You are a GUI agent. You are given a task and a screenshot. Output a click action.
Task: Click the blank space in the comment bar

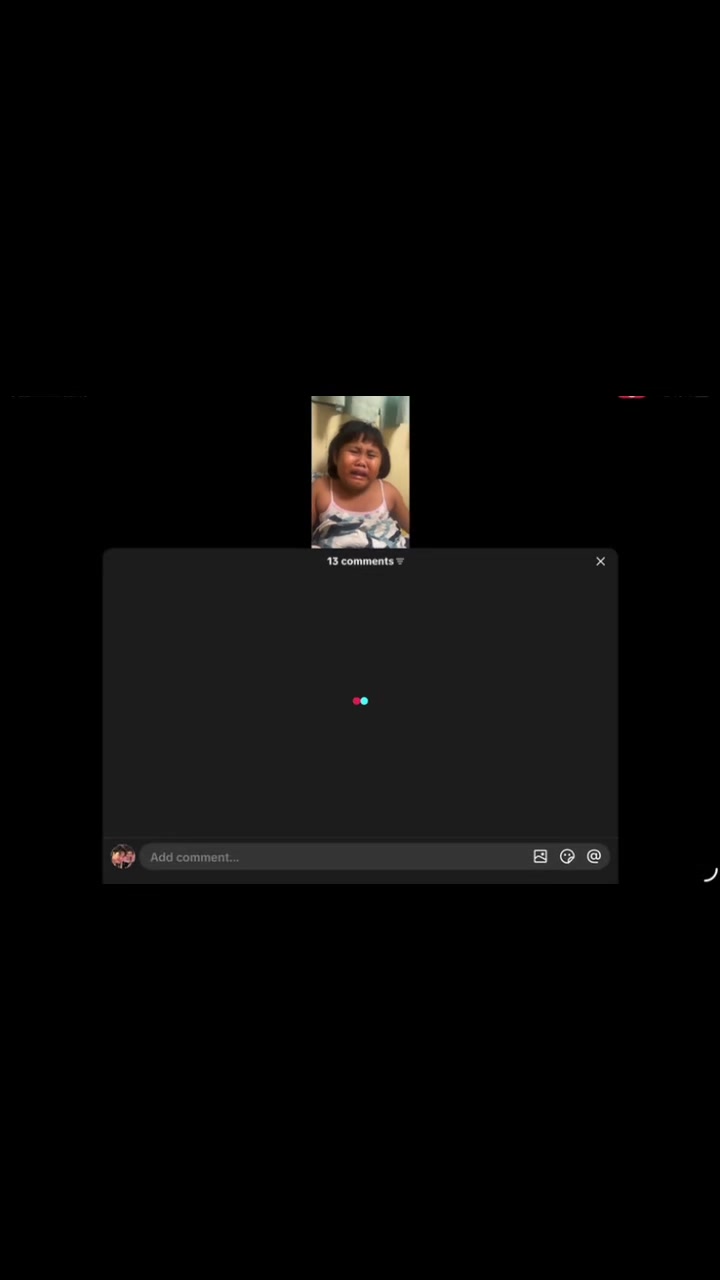click(385, 857)
